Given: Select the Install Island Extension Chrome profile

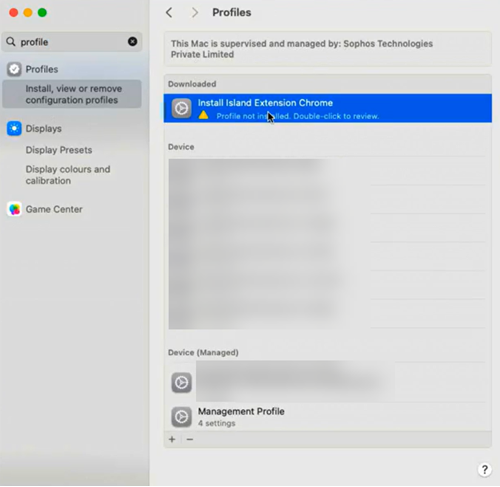Looking at the screenshot, I should click(x=328, y=108).
